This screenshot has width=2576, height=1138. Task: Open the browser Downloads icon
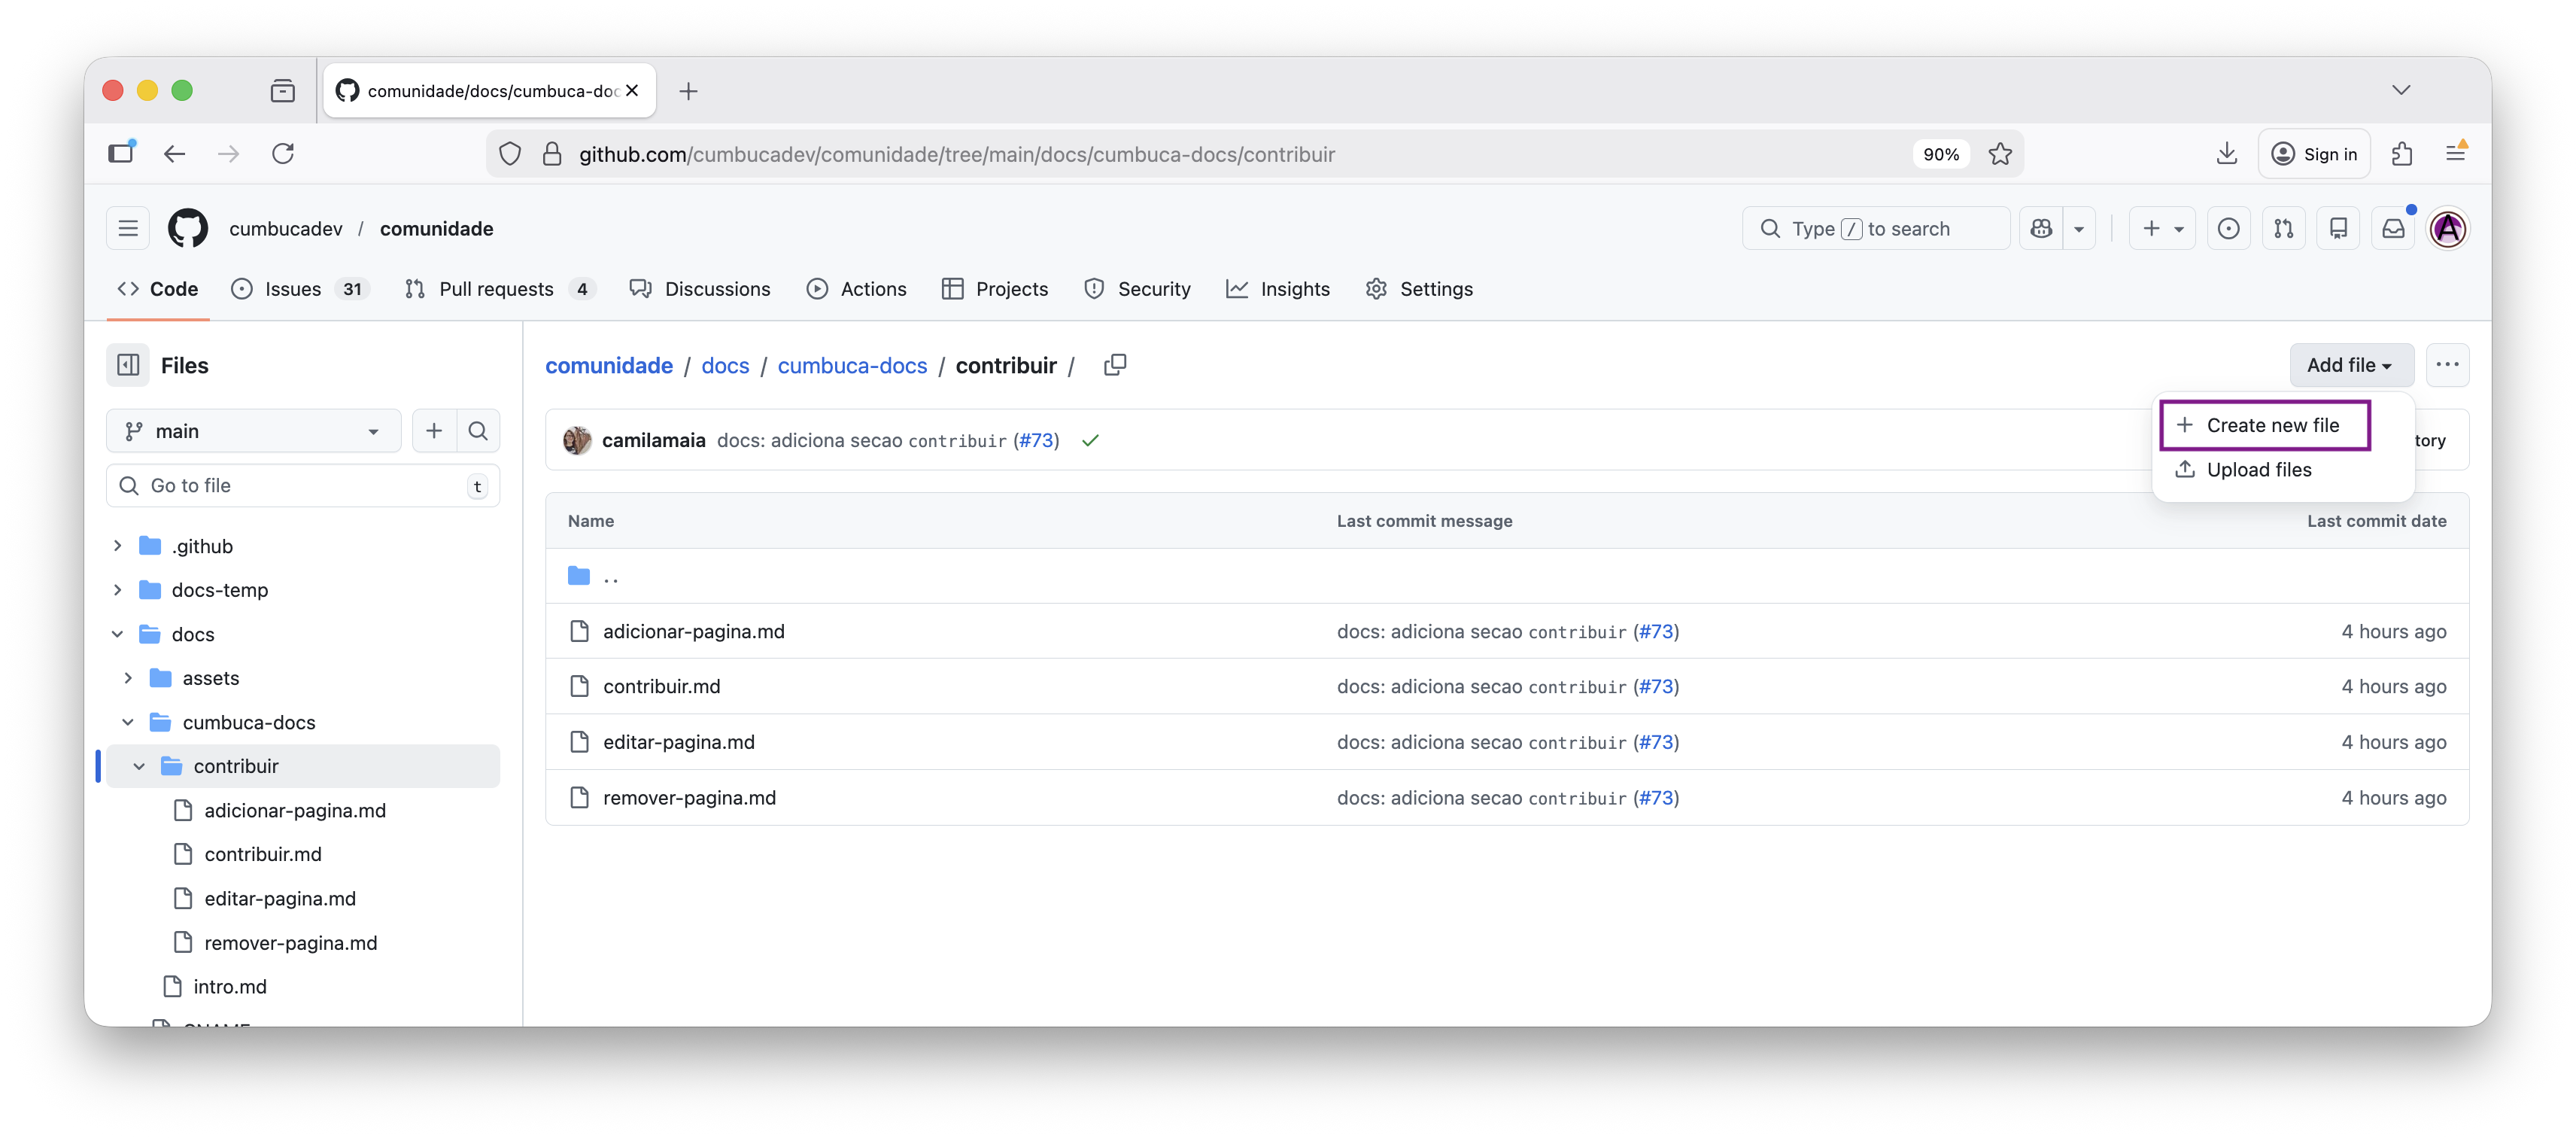coord(2226,153)
